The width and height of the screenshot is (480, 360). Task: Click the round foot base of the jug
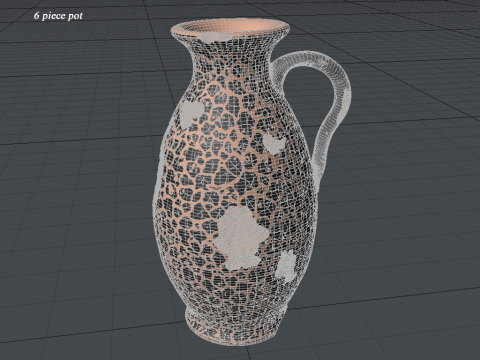[x=236, y=326]
